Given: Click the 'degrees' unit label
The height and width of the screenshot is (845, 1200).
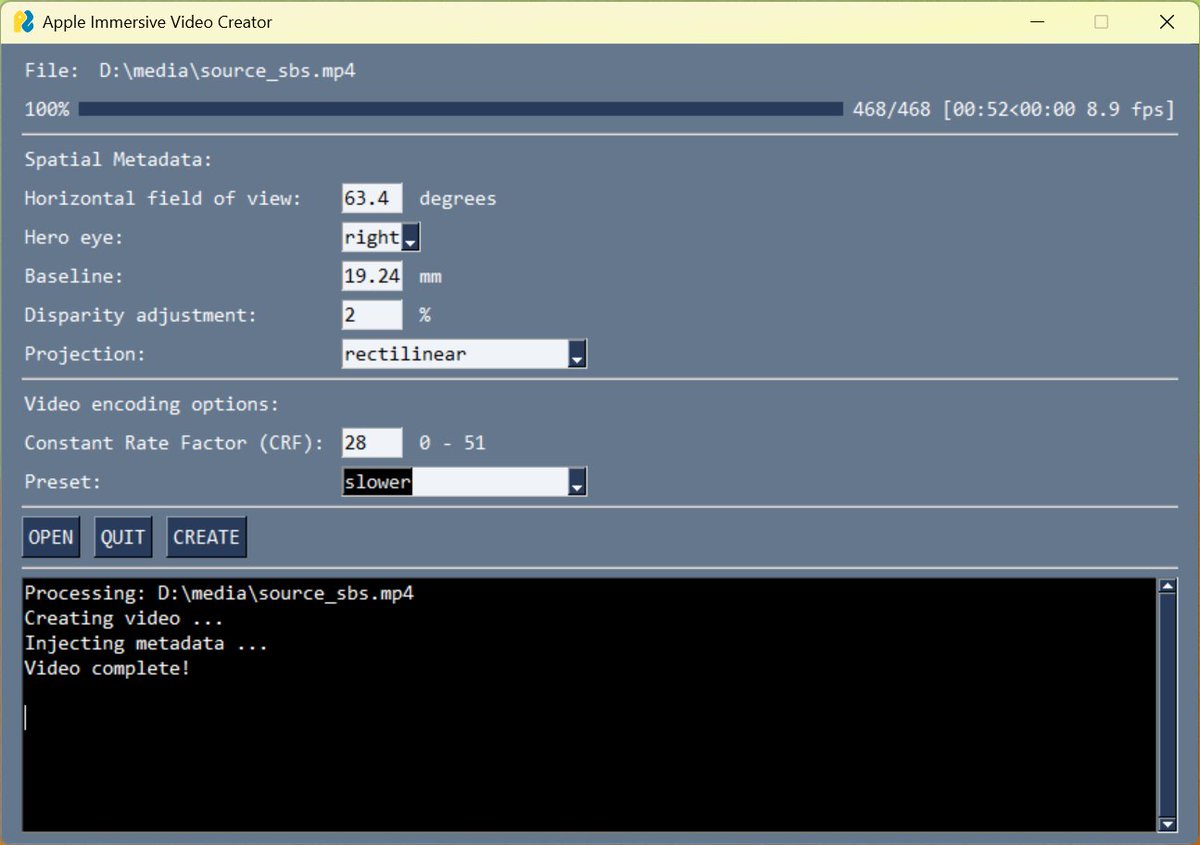Looking at the screenshot, I should pyautogui.click(x=457, y=198).
